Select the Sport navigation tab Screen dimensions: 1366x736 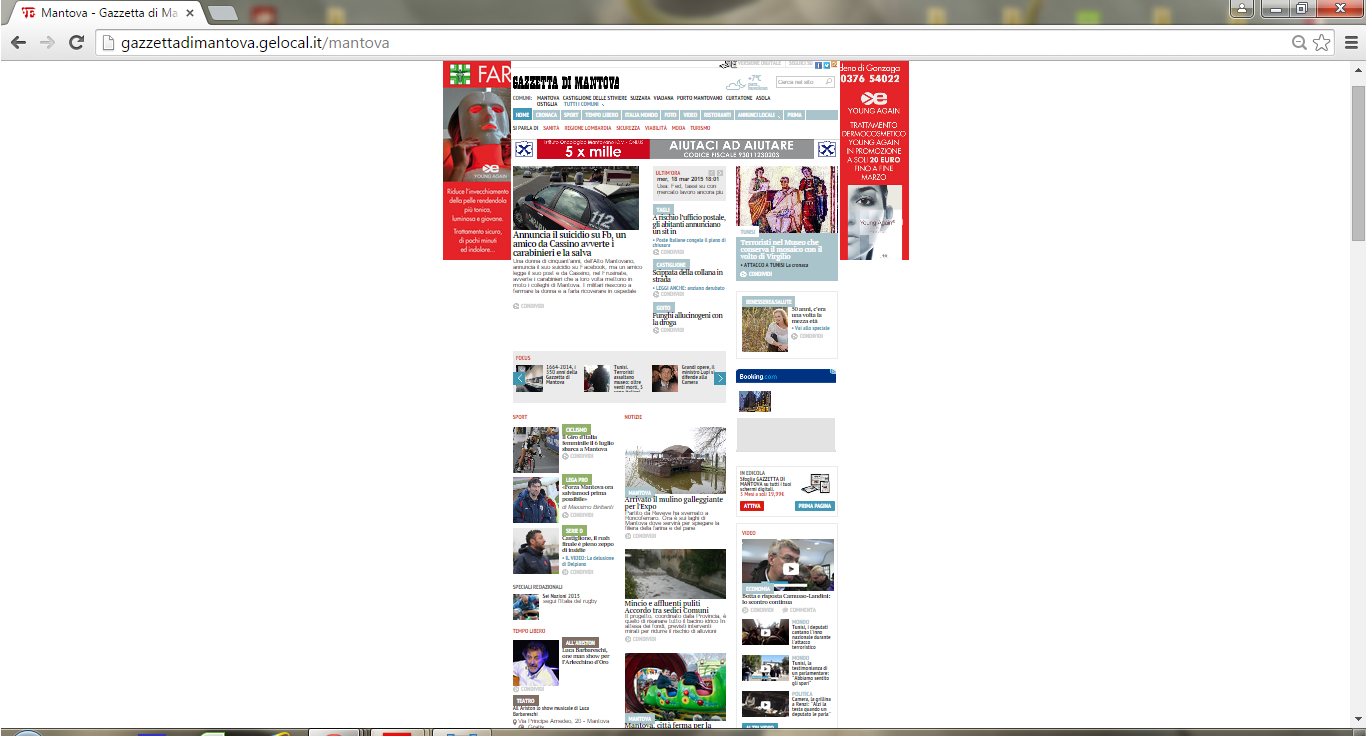[x=571, y=115]
